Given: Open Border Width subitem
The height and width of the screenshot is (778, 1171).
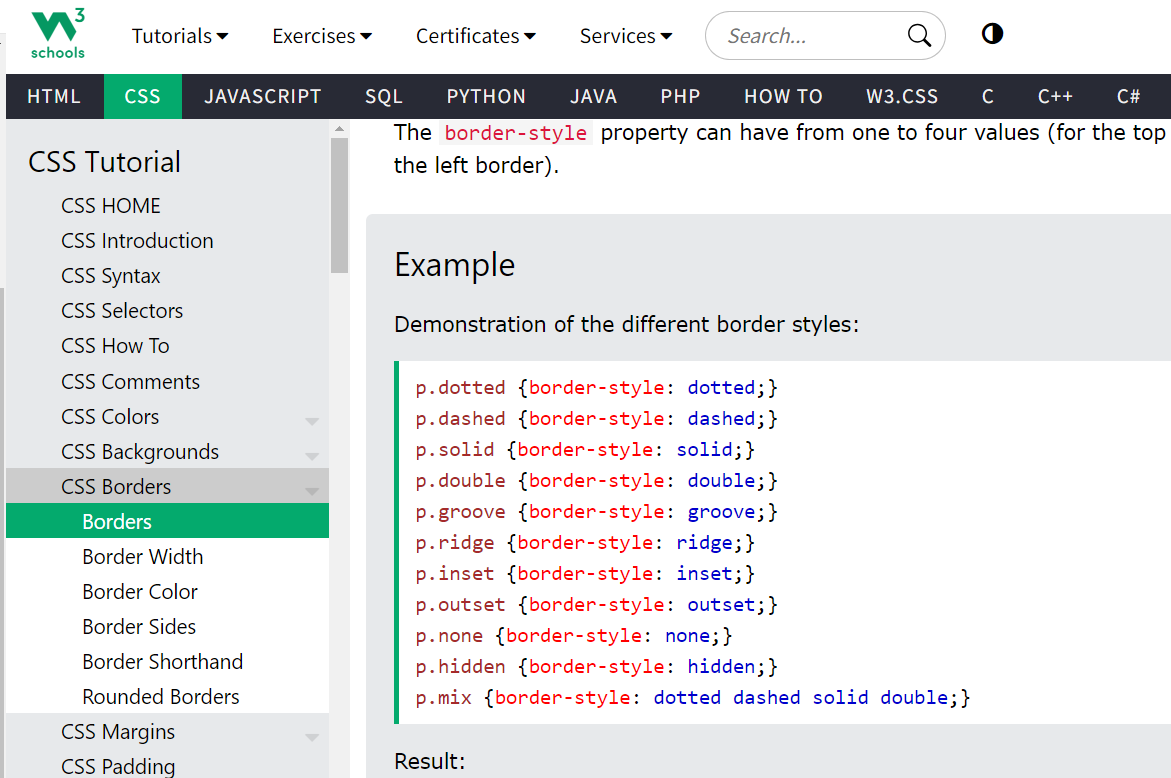Looking at the screenshot, I should [167, 556].
